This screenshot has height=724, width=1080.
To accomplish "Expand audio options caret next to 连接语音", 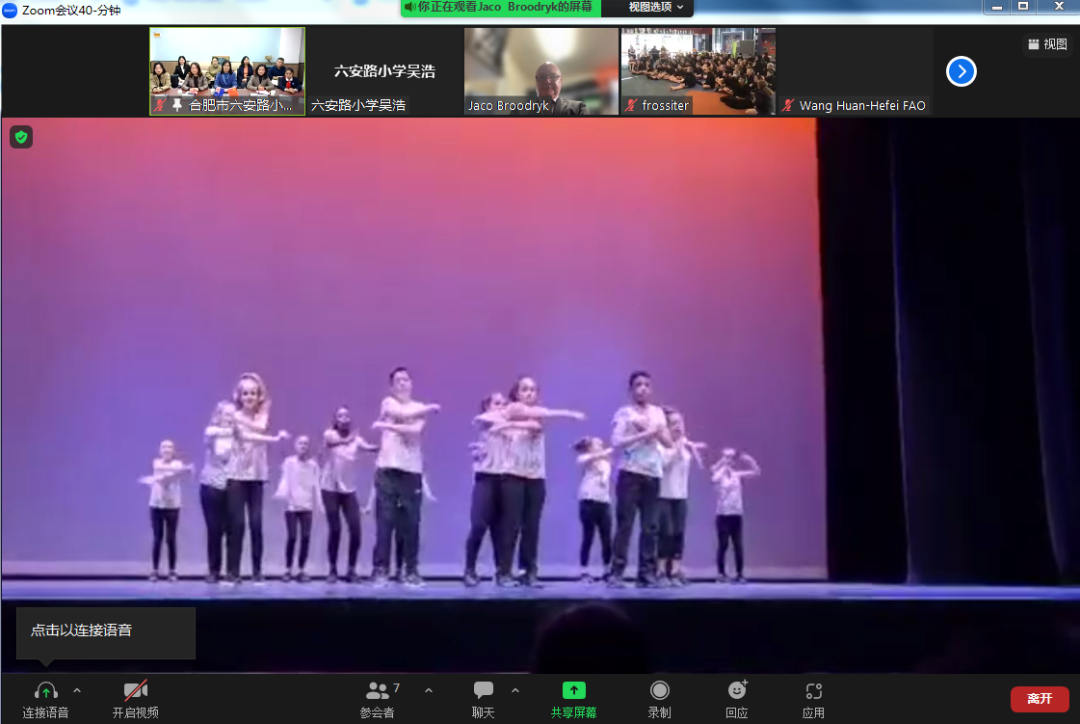I will (x=77, y=690).
